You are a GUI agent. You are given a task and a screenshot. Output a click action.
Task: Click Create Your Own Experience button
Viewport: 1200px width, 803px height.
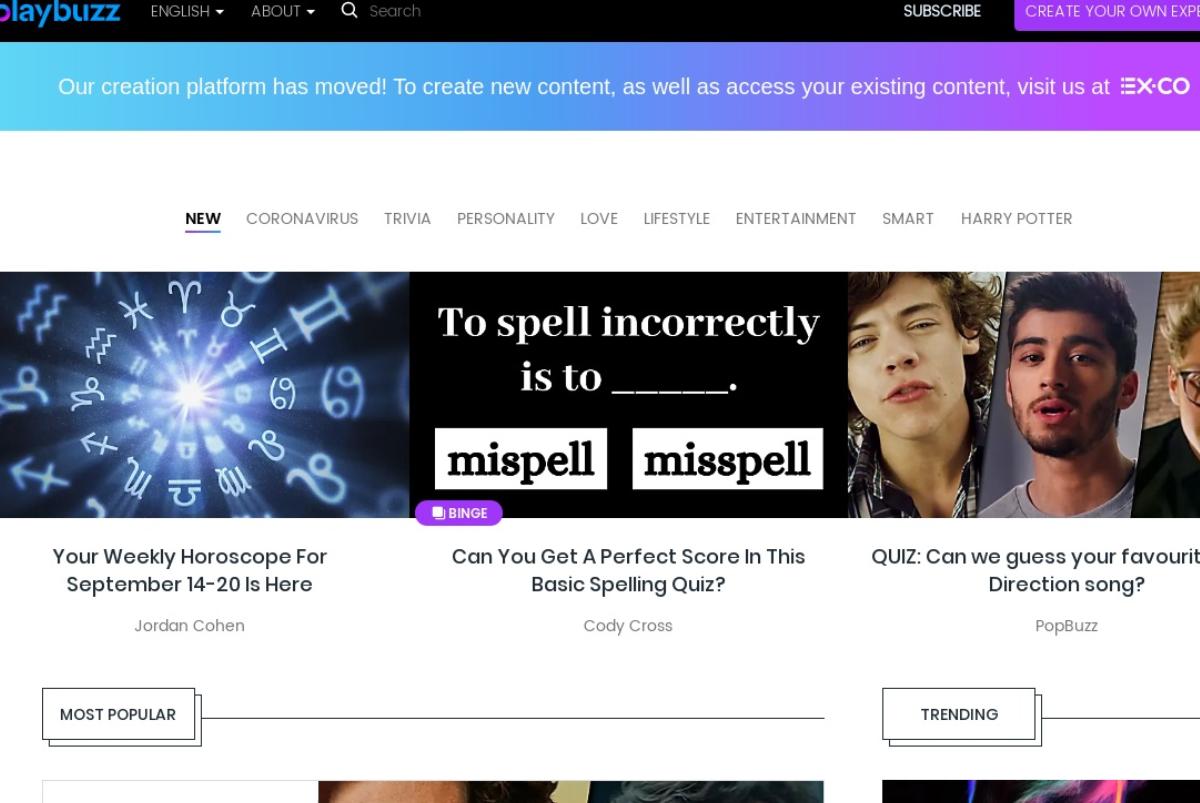tap(1107, 12)
